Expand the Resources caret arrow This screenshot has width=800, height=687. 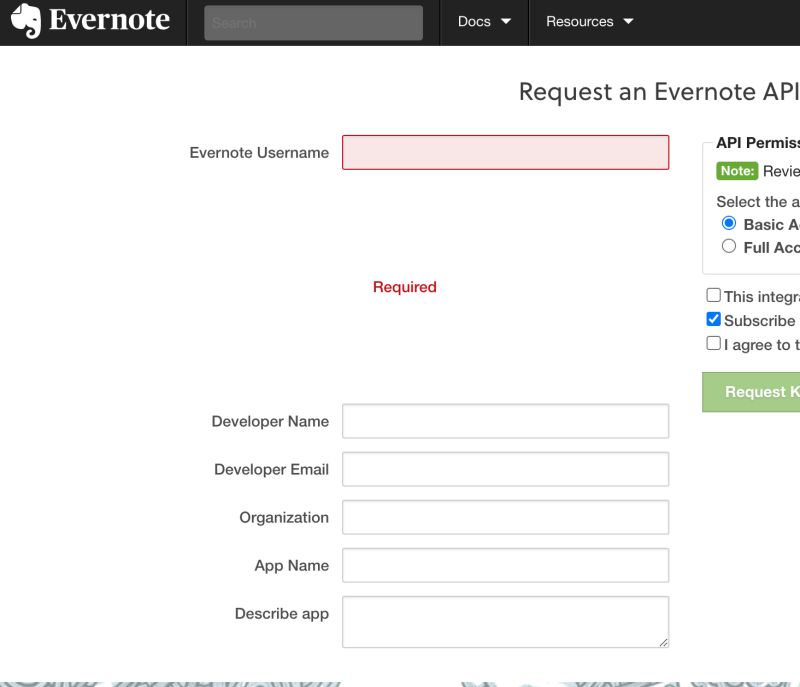(x=628, y=21)
